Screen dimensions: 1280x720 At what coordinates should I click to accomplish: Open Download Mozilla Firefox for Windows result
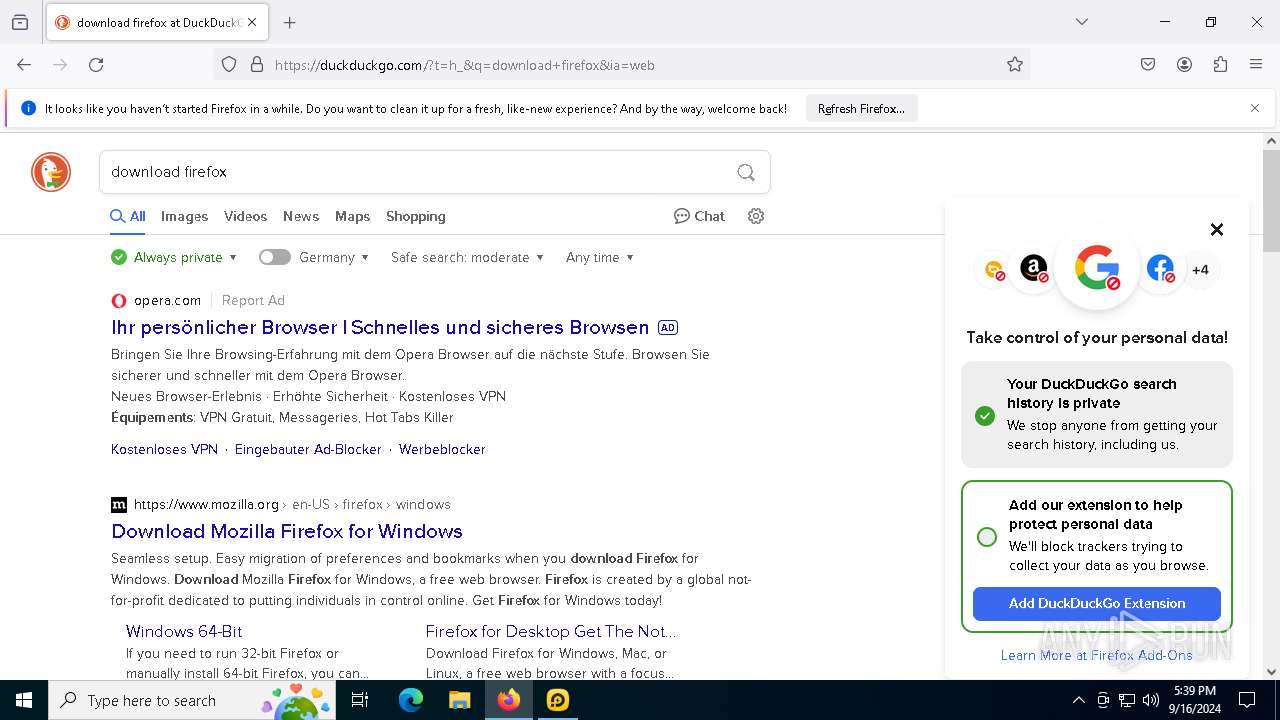click(x=287, y=531)
